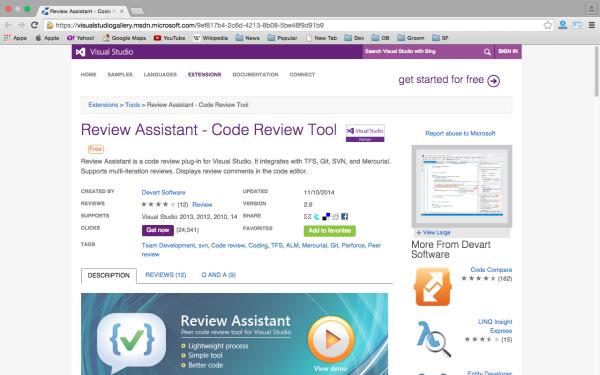Click the browser back arrow

click(8, 25)
